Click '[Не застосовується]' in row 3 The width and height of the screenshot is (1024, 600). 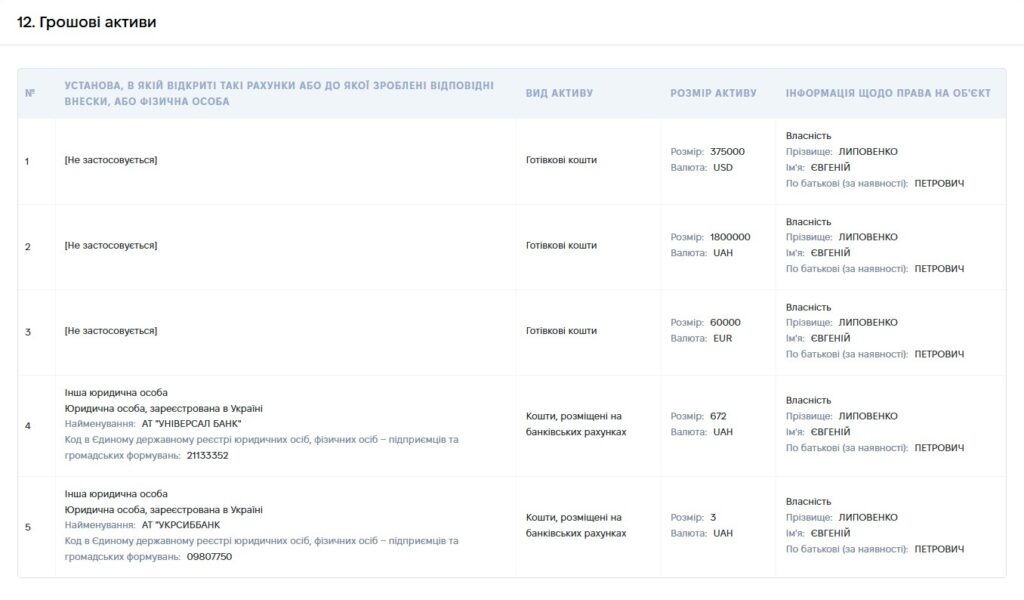click(x=110, y=331)
